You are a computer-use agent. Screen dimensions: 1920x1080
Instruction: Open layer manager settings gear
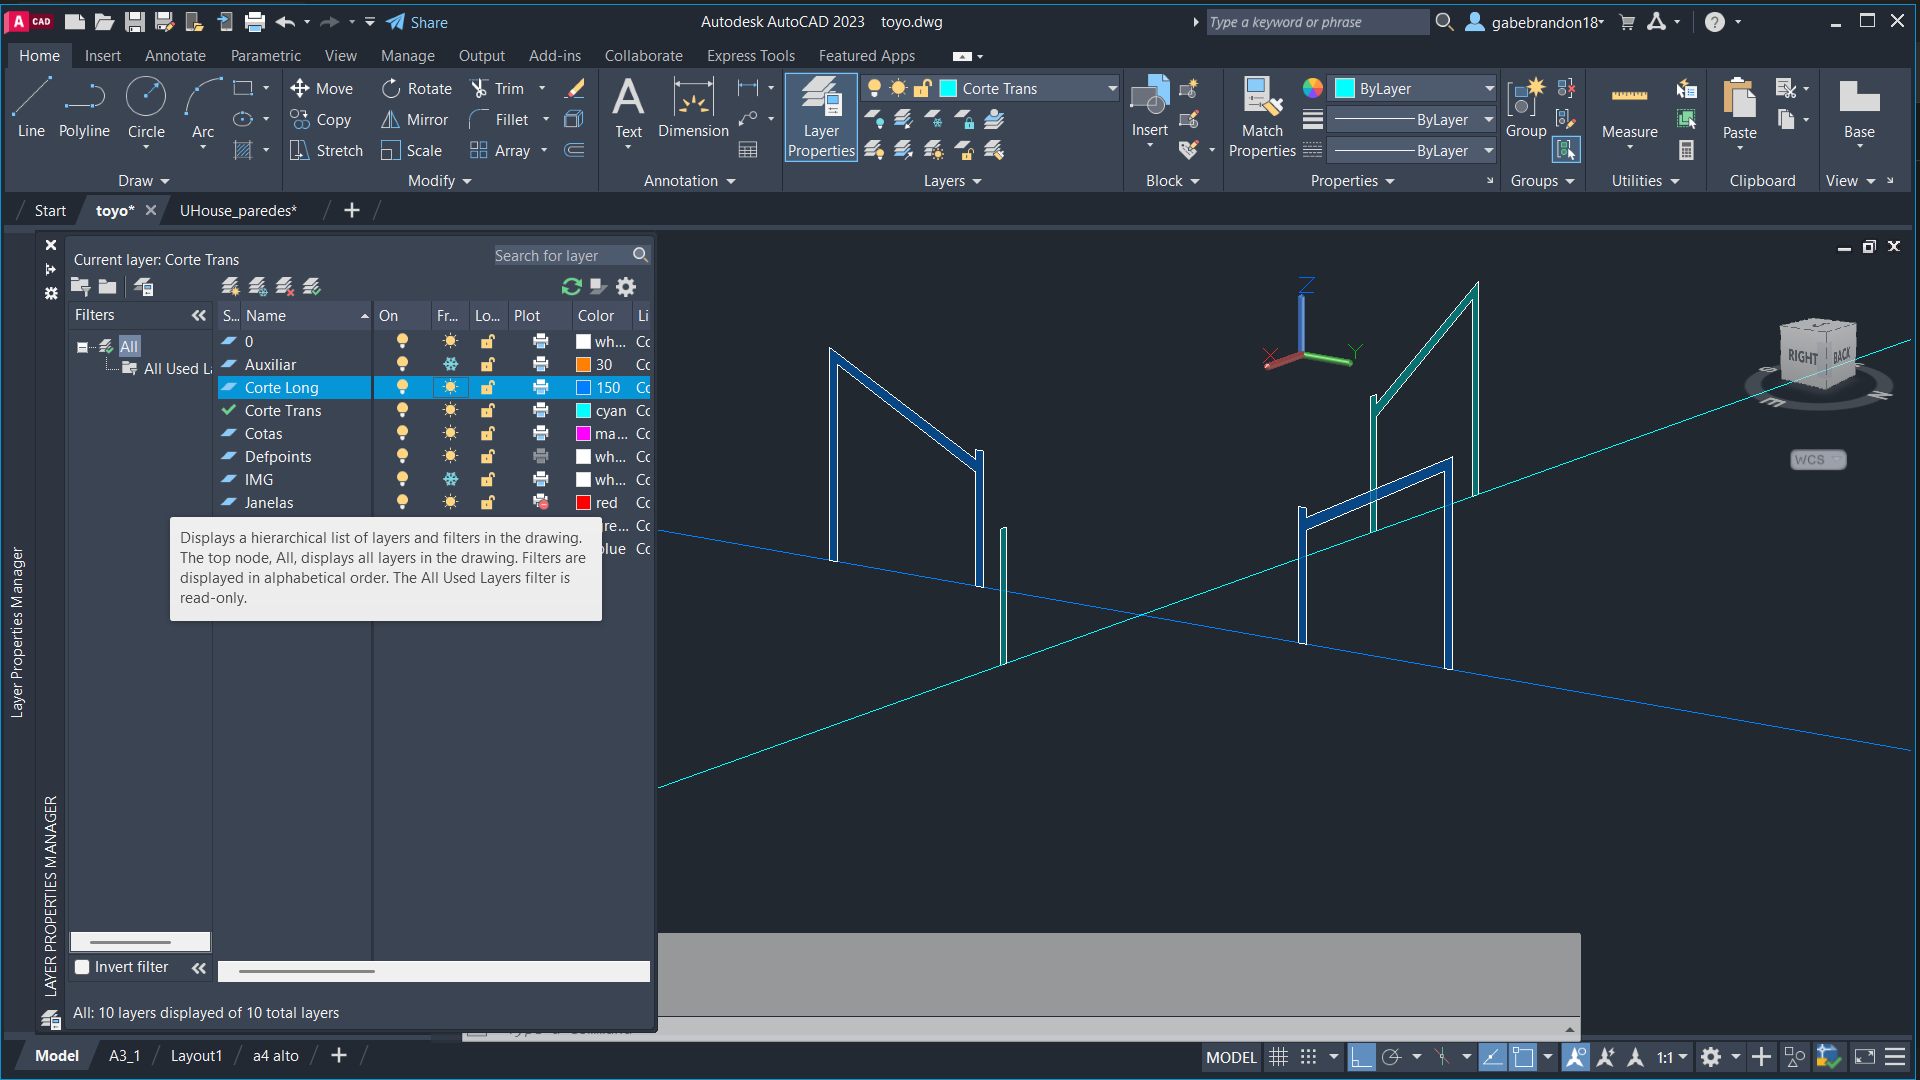pyautogui.click(x=626, y=287)
